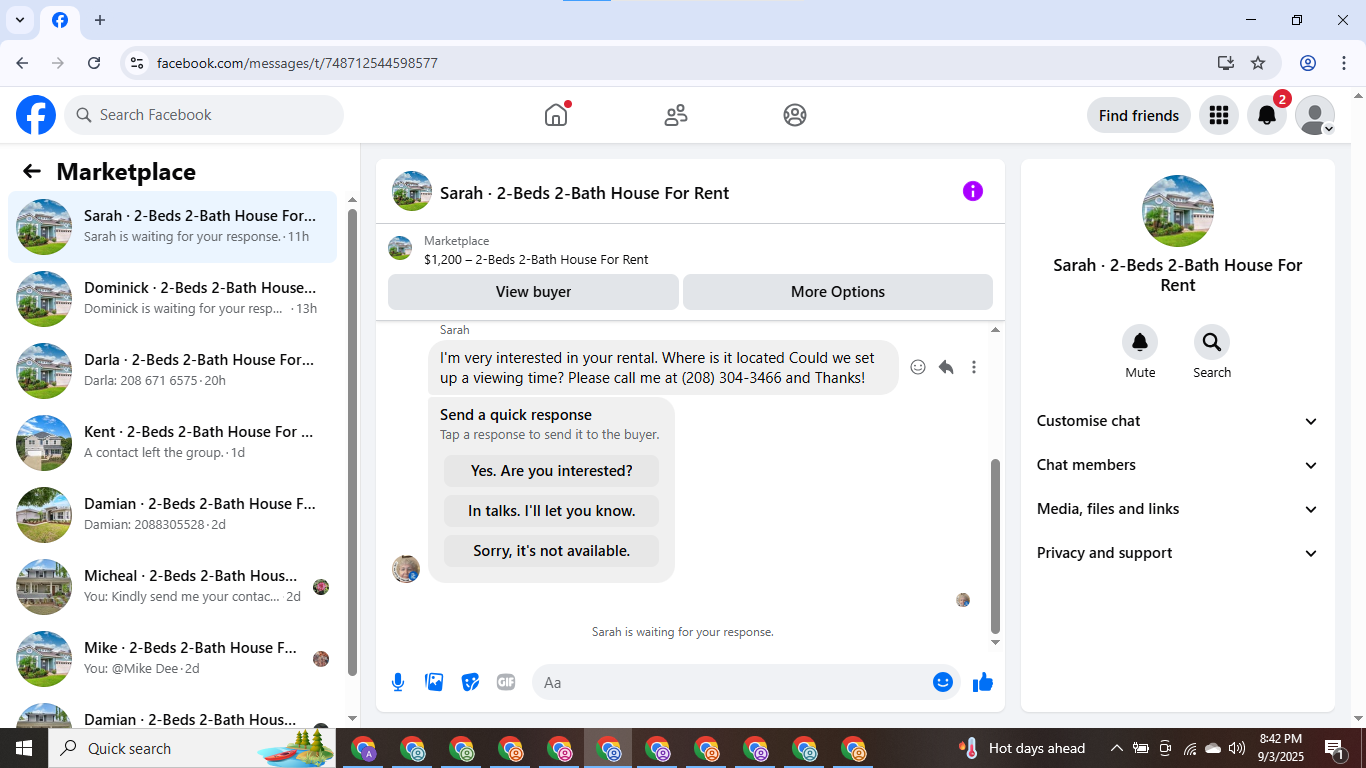Open Micheal's conversation in list
Viewport: 1366px width, 768px height.
click(x=172, y=587)
